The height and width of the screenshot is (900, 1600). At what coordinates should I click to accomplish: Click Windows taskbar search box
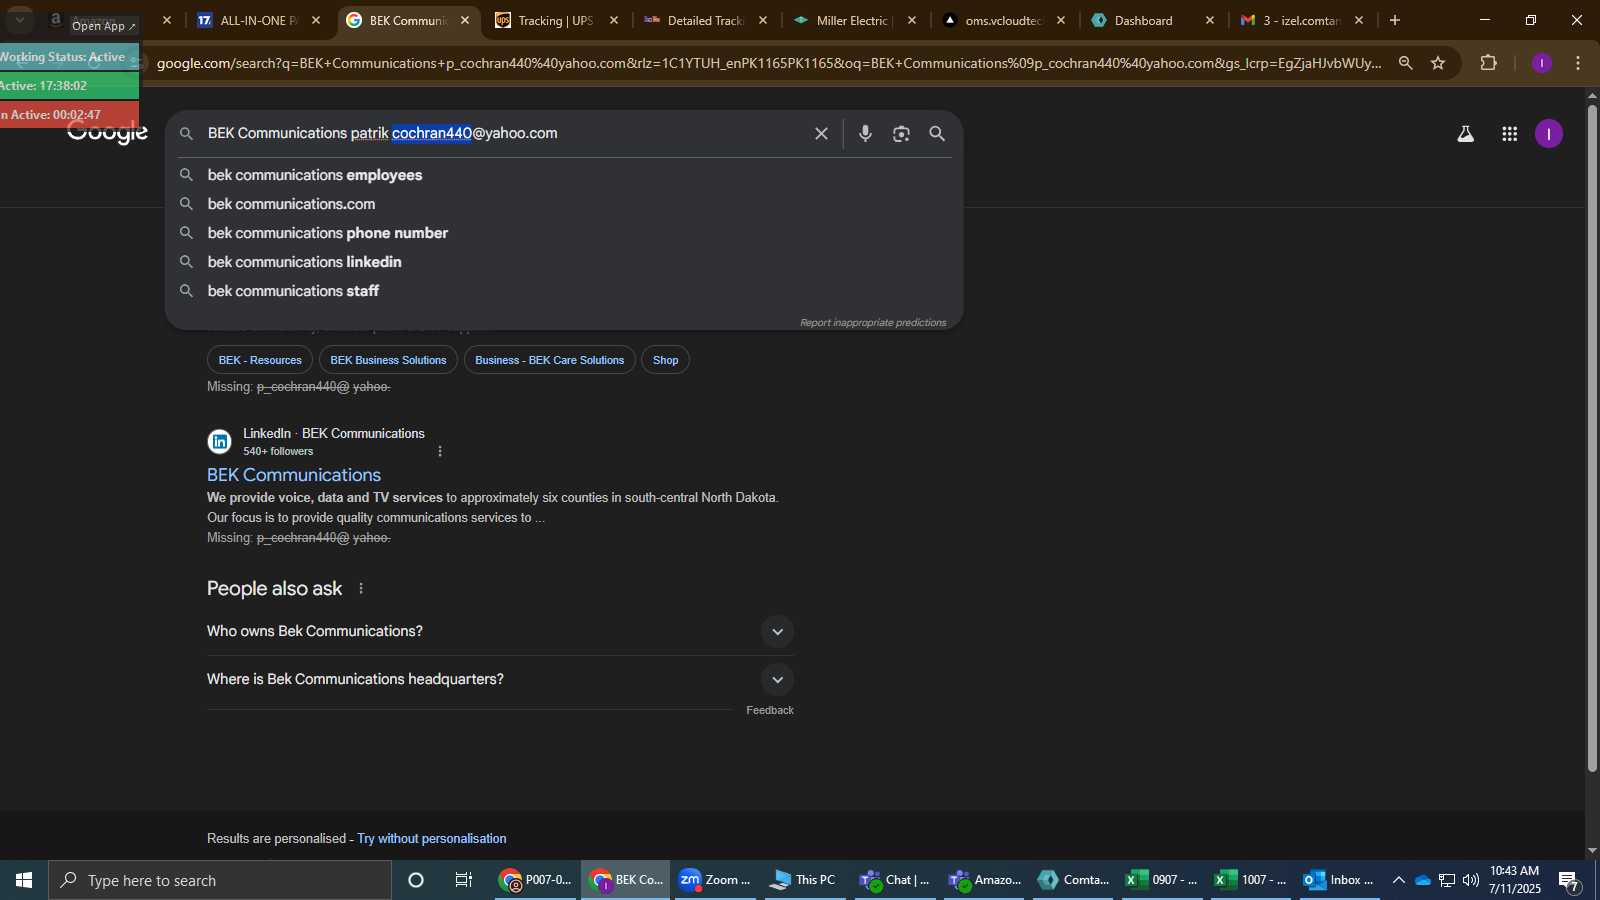pos(220,880)
